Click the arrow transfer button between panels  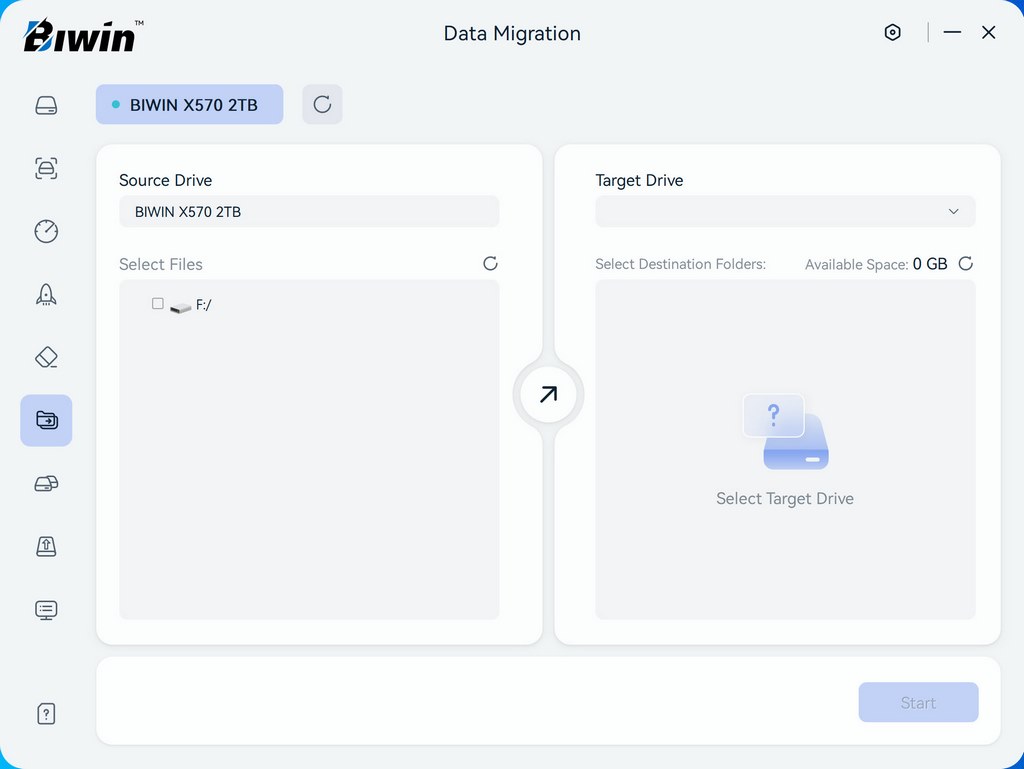pos(548,394)
